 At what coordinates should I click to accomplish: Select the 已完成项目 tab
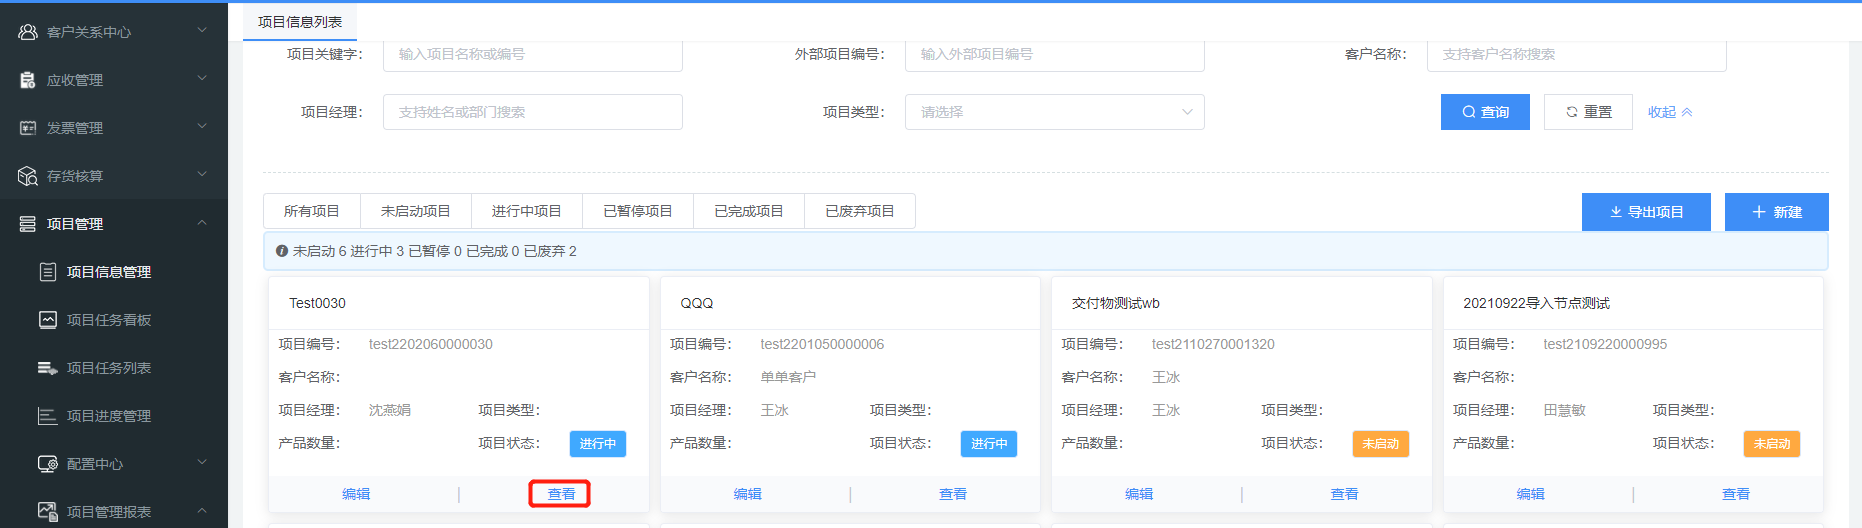(x=748, y=211)
